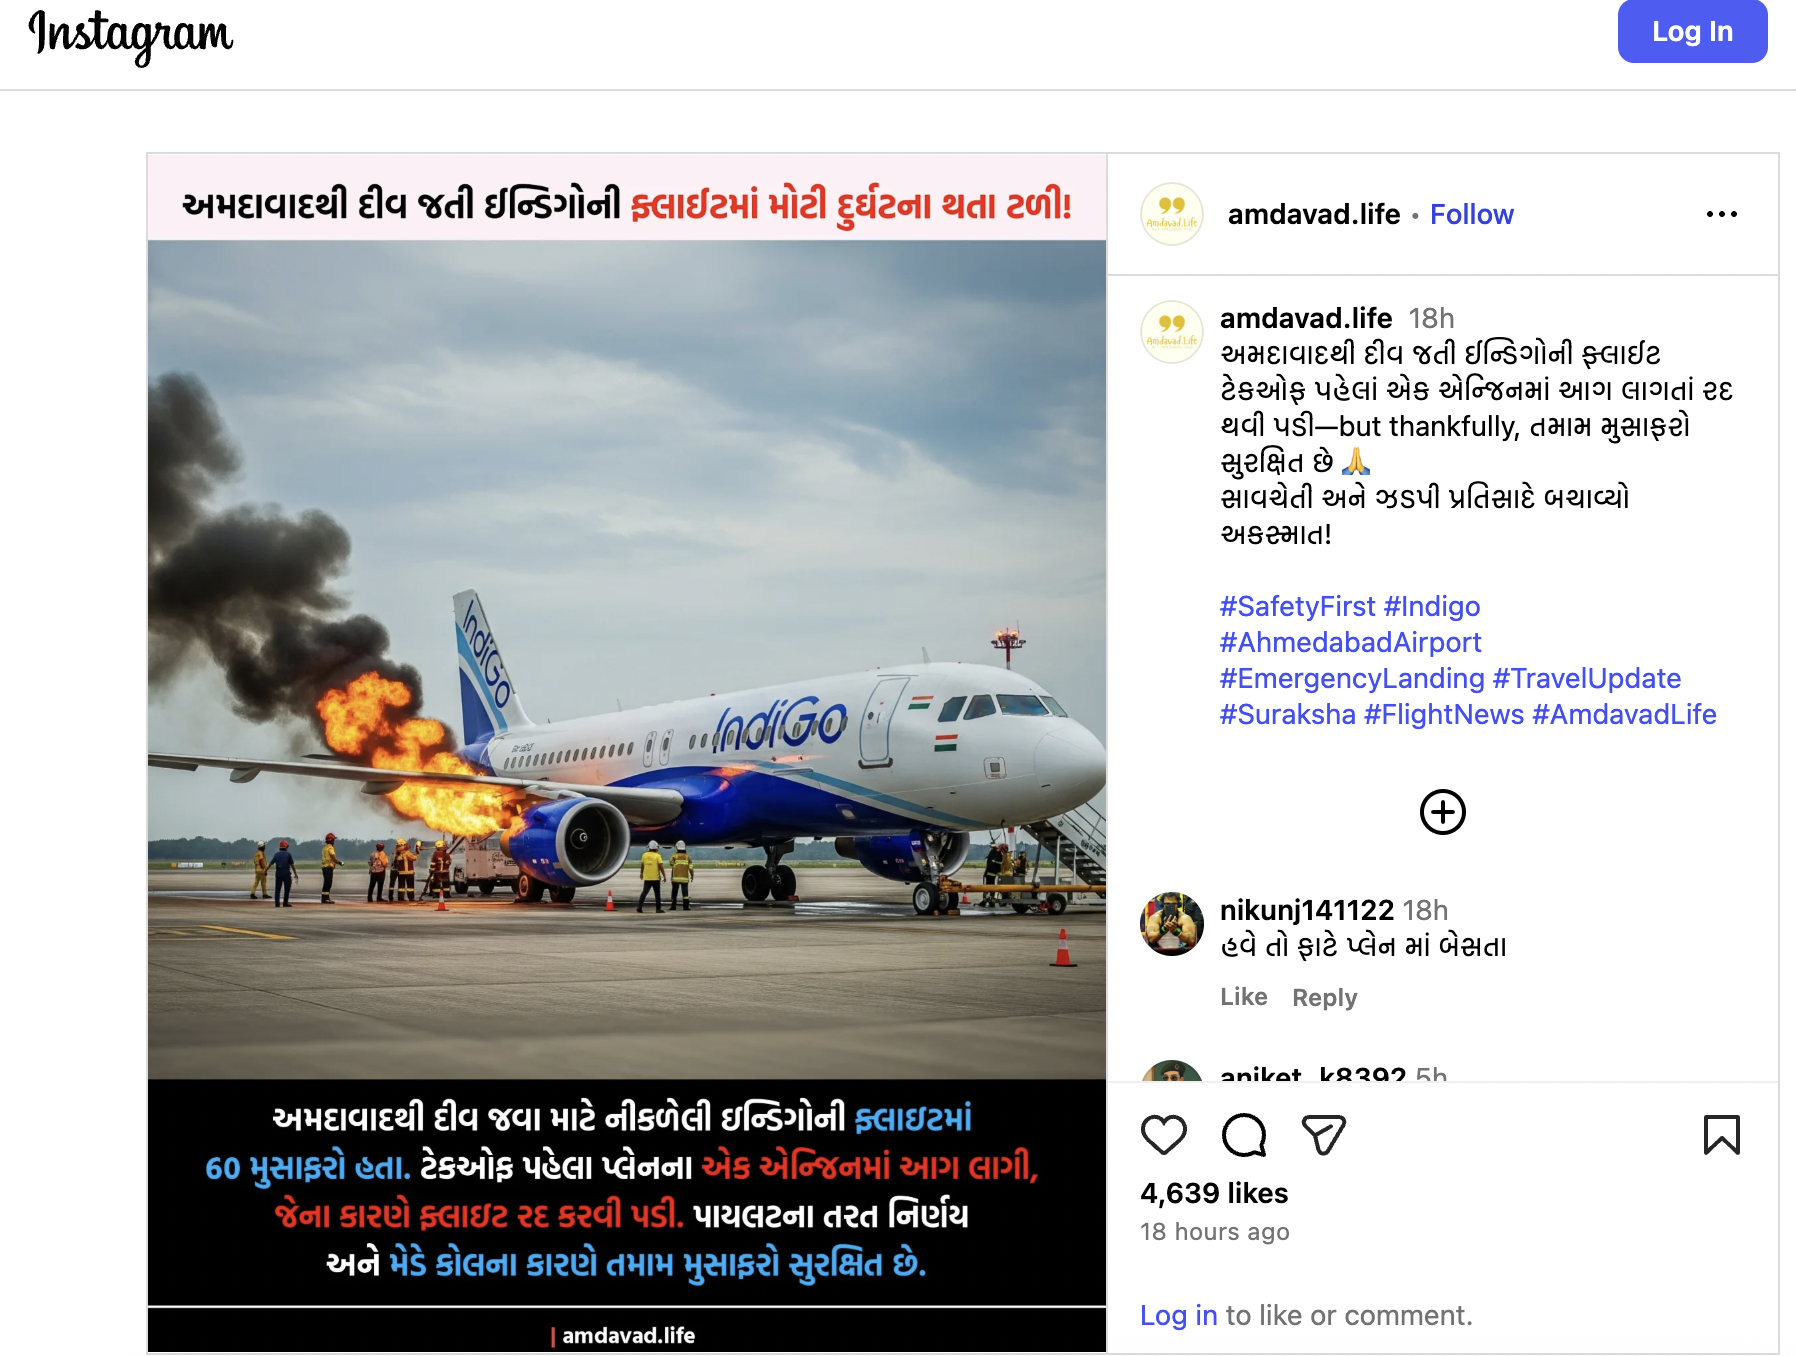Screen dimensions: 1796x1356
Task: Open amdavad.life avatar in post header
Action: [1172, 214]
